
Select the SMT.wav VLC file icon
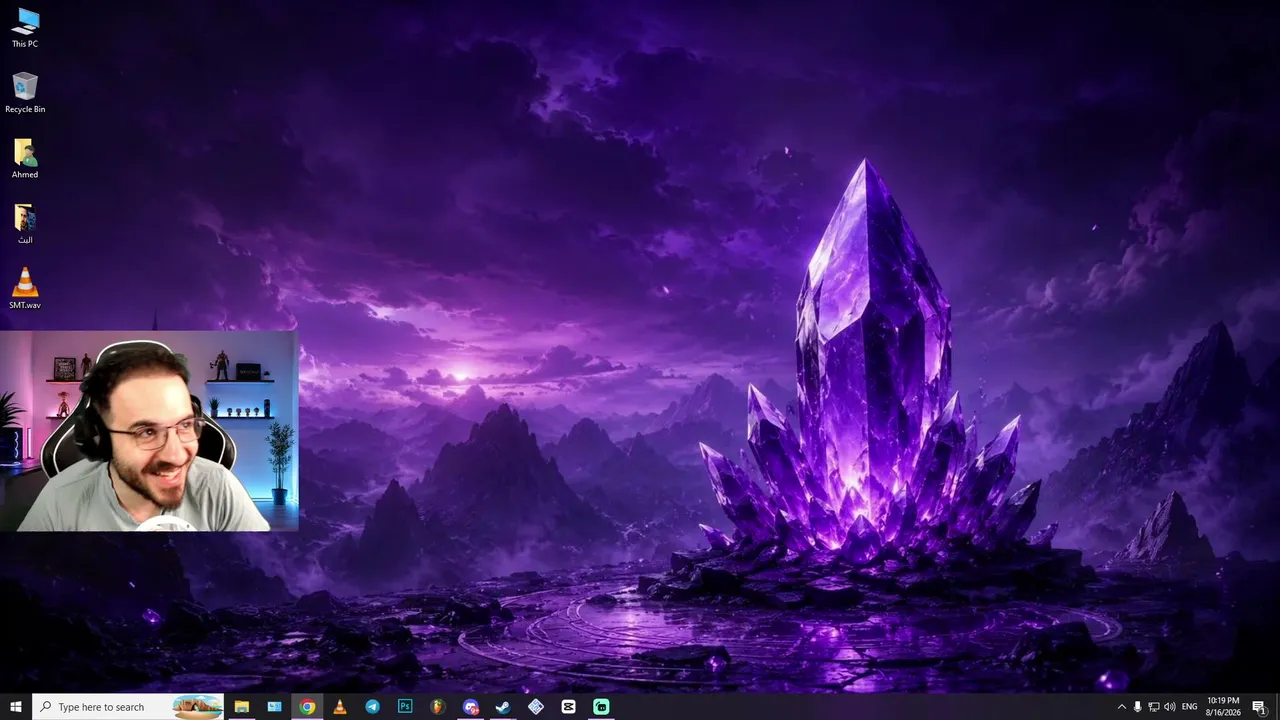click(25, 289)
